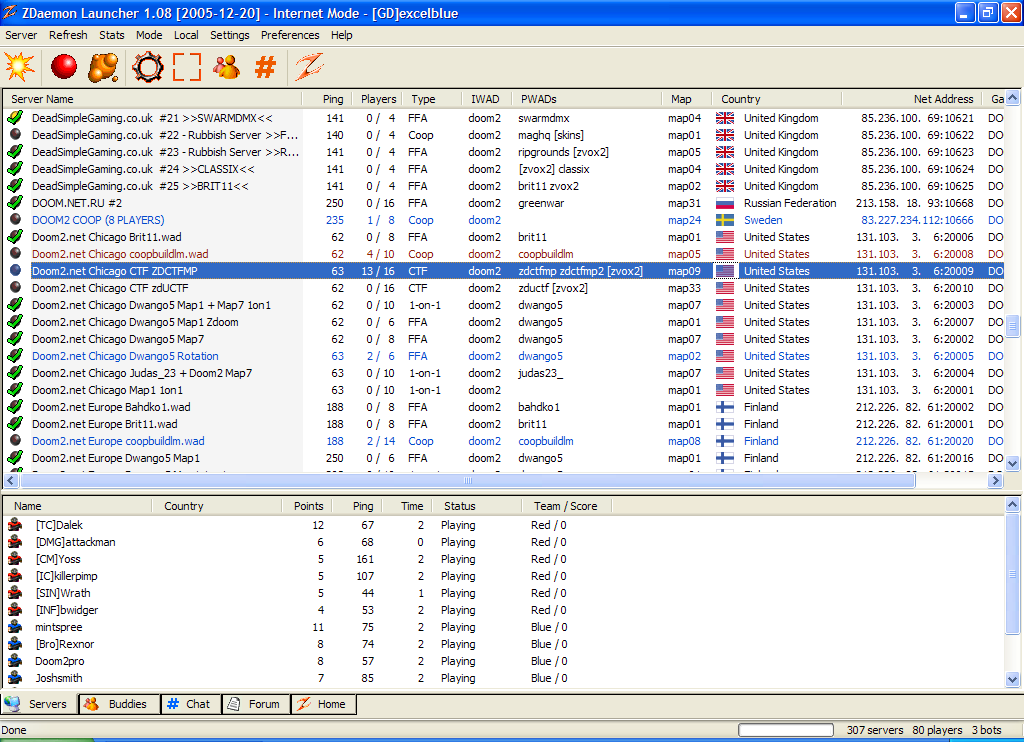1024x742 pixels.
Task: Sort servers by Type column header
Action: click(x=431, y=99)
